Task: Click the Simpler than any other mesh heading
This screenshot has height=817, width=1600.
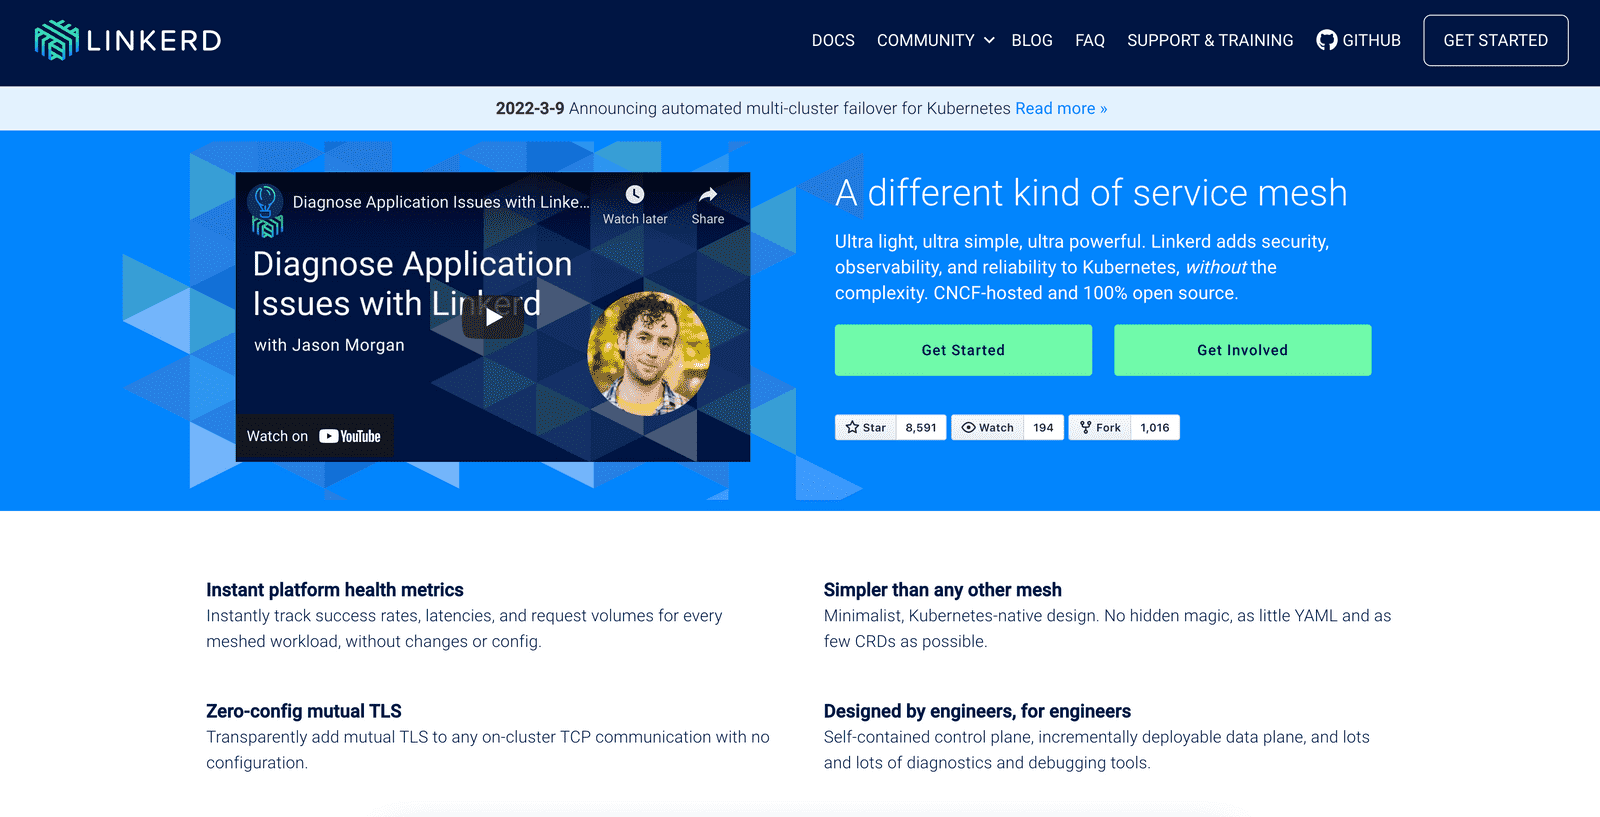Action: 943,590
